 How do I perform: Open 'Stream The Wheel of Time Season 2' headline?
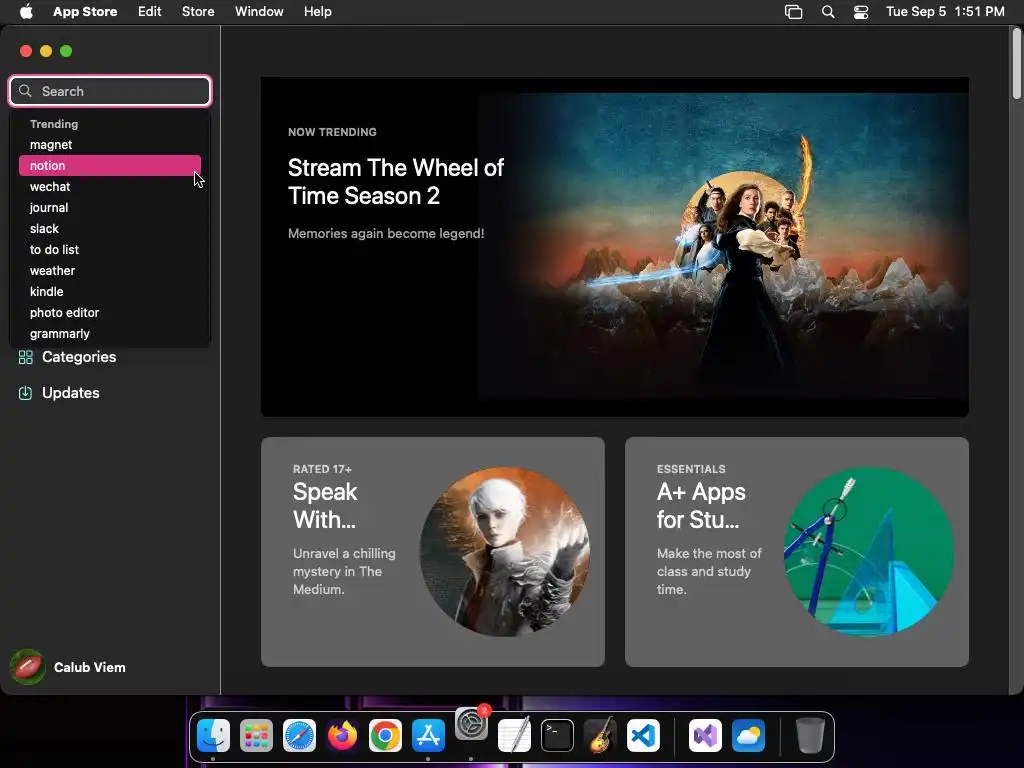point(396,182)
